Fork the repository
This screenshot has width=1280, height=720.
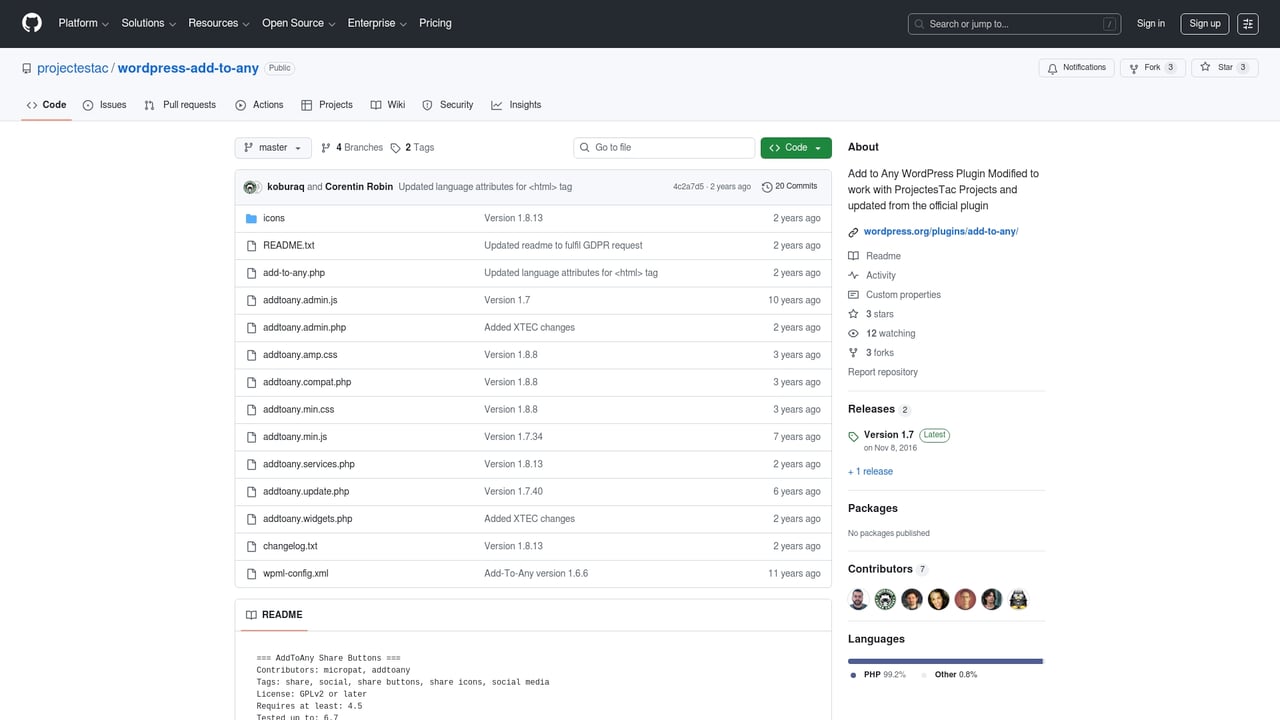tap(1153, 68)
